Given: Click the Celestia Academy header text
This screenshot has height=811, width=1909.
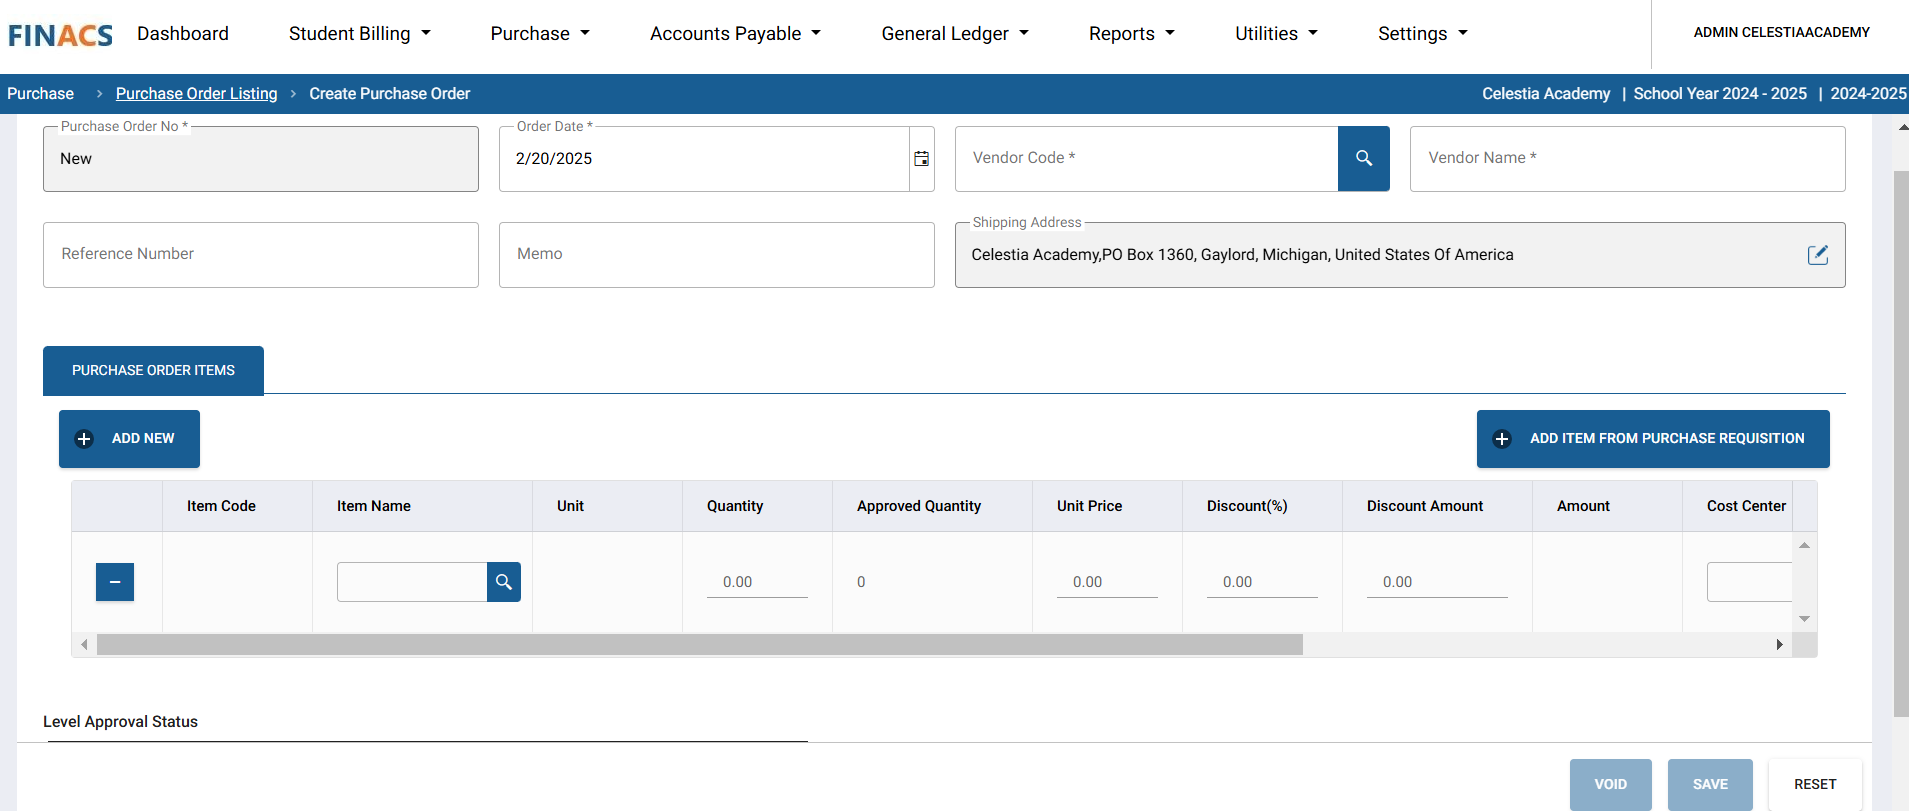Looking at the screenshot, I should (x=1546, y=94).
